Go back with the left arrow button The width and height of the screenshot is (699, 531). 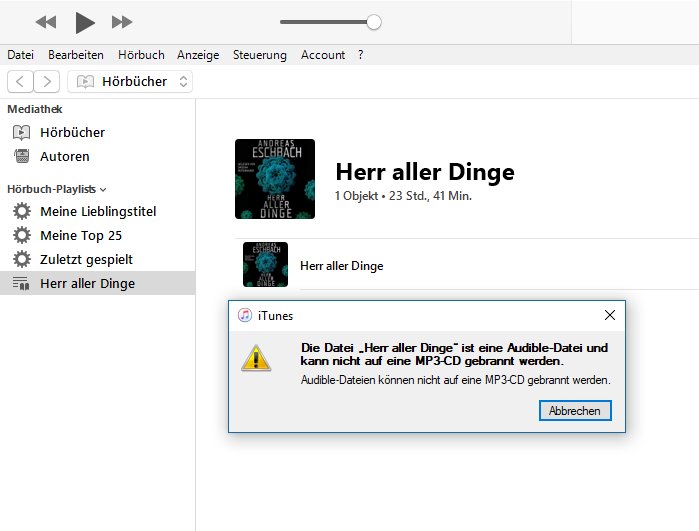click(x=20, y=82)
